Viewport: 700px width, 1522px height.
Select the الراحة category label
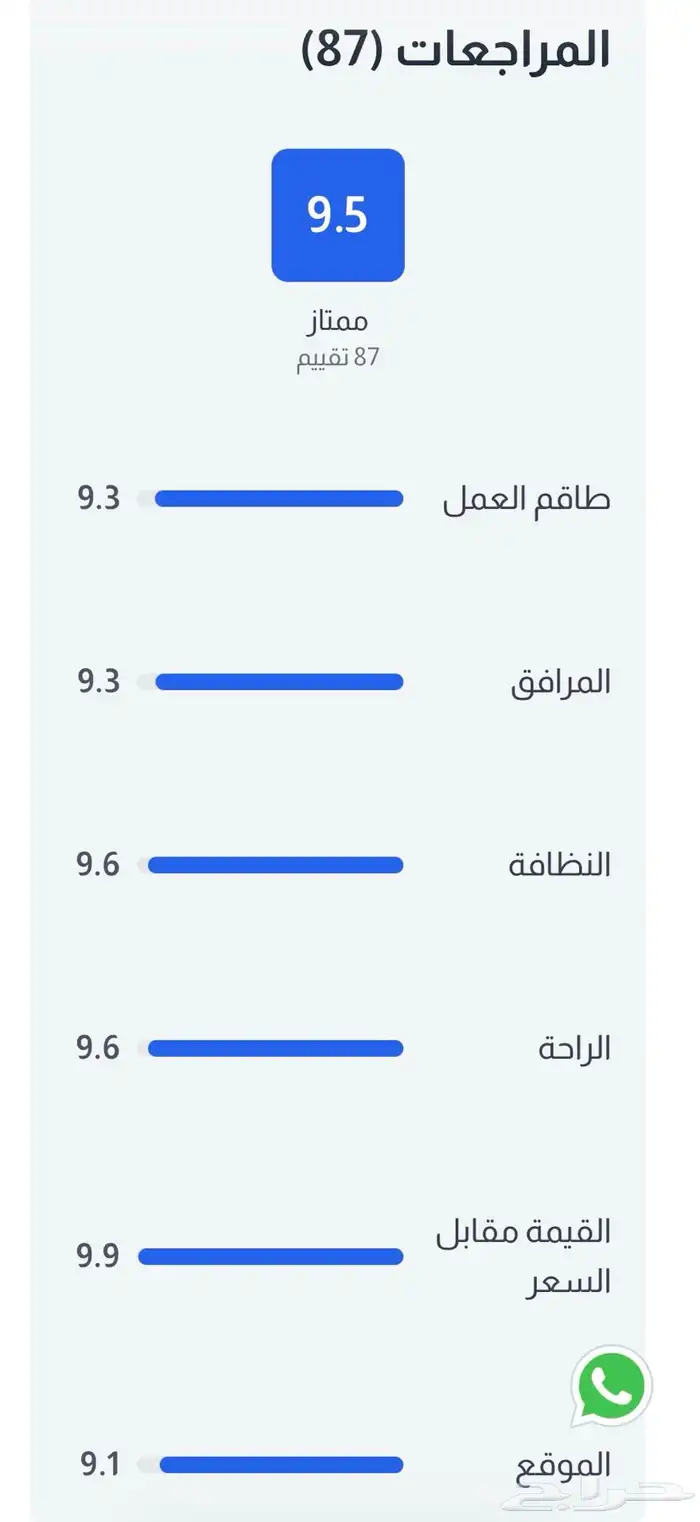click(574, 1048)
